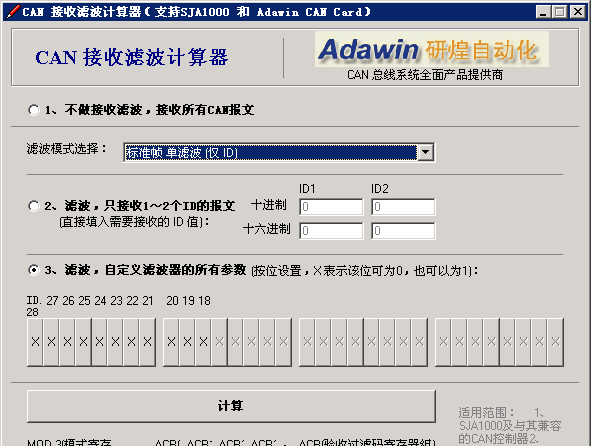
Task: Click the 十进制 row label
Action: [x=269, y=205]
